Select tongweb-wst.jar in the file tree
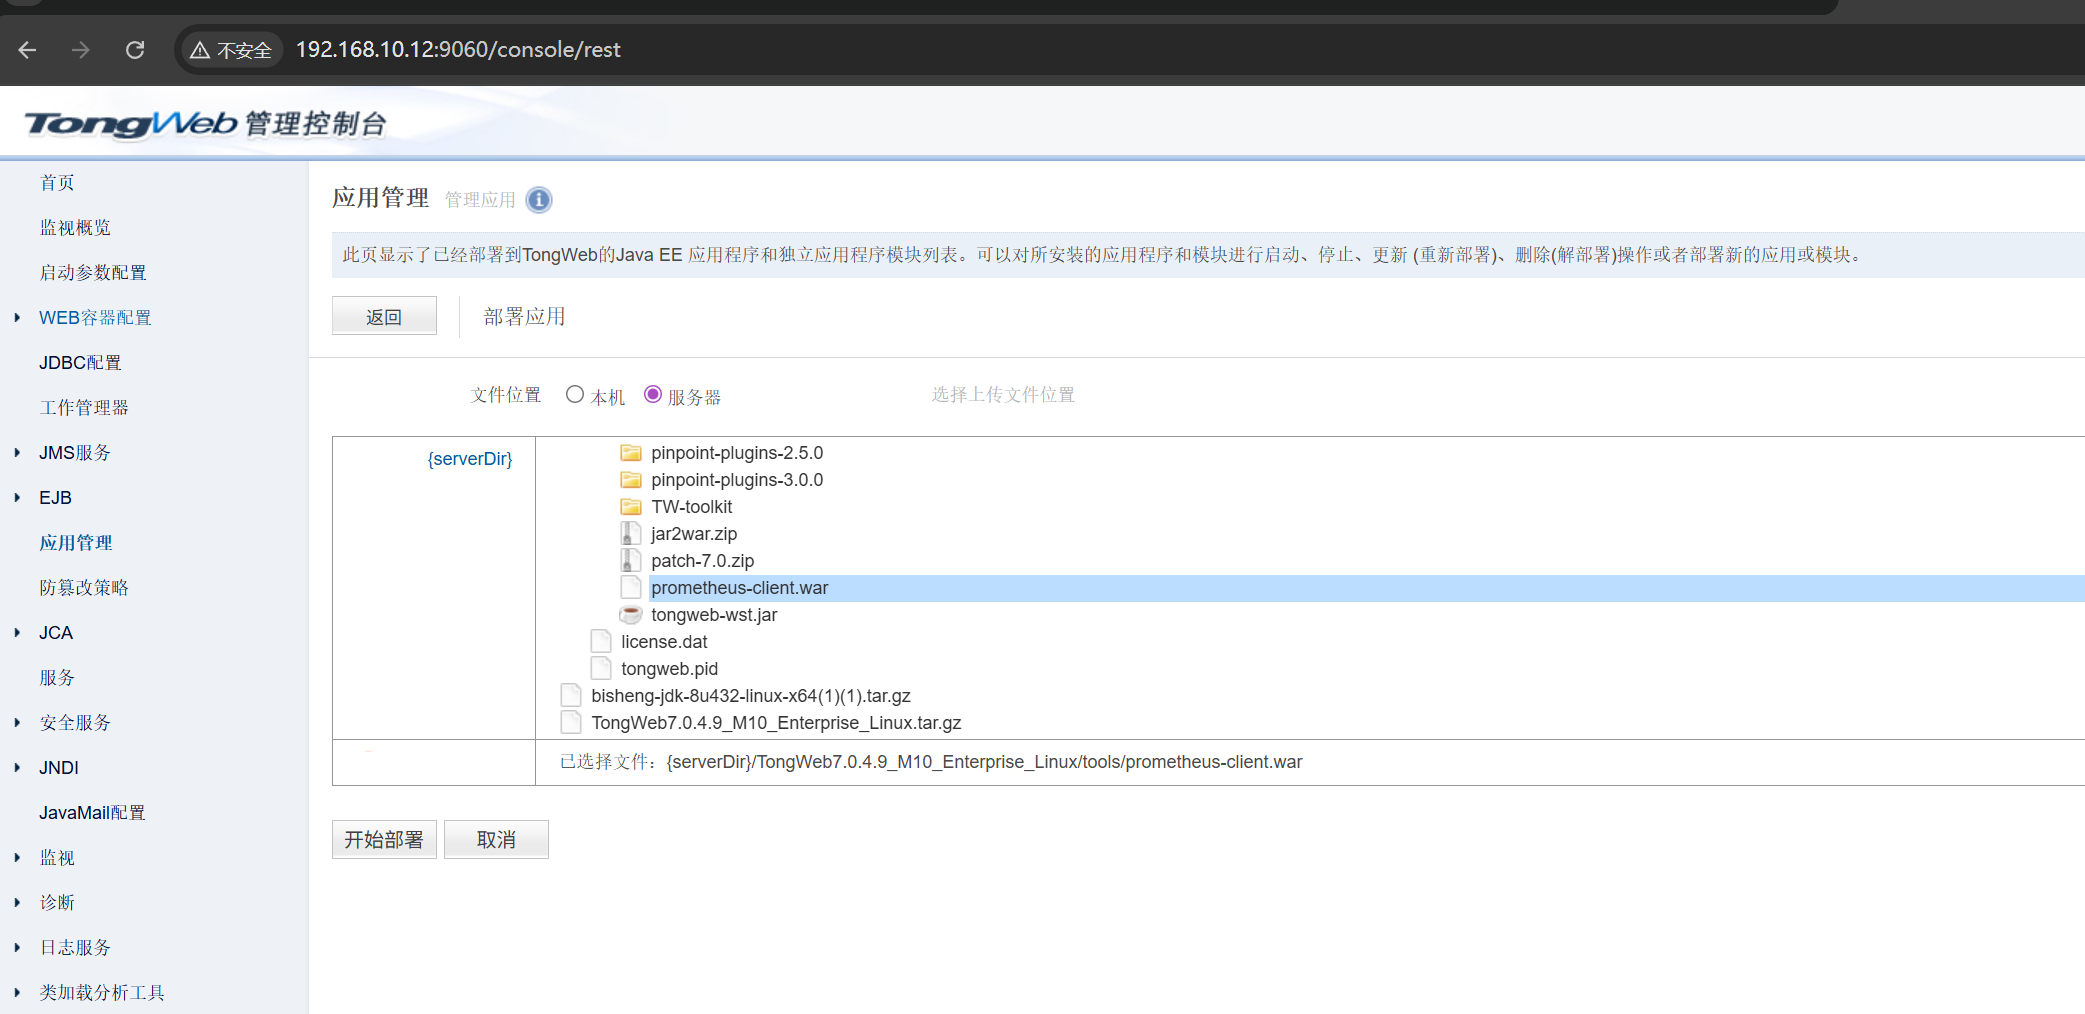Viewport: 2085px width, 1014px height. click(714, 615)
